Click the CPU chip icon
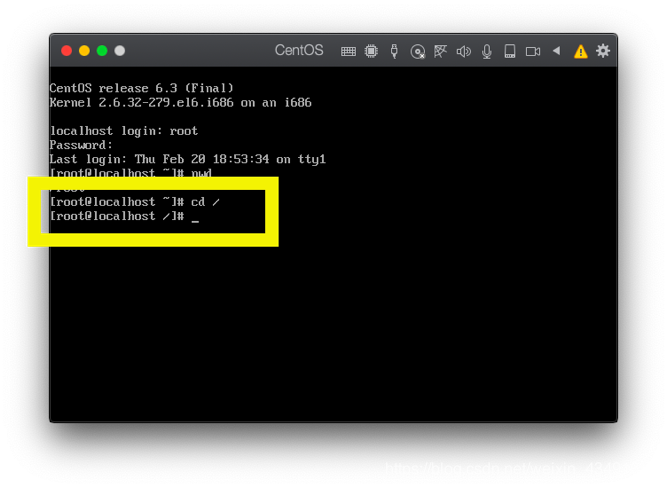 point(371,51)
